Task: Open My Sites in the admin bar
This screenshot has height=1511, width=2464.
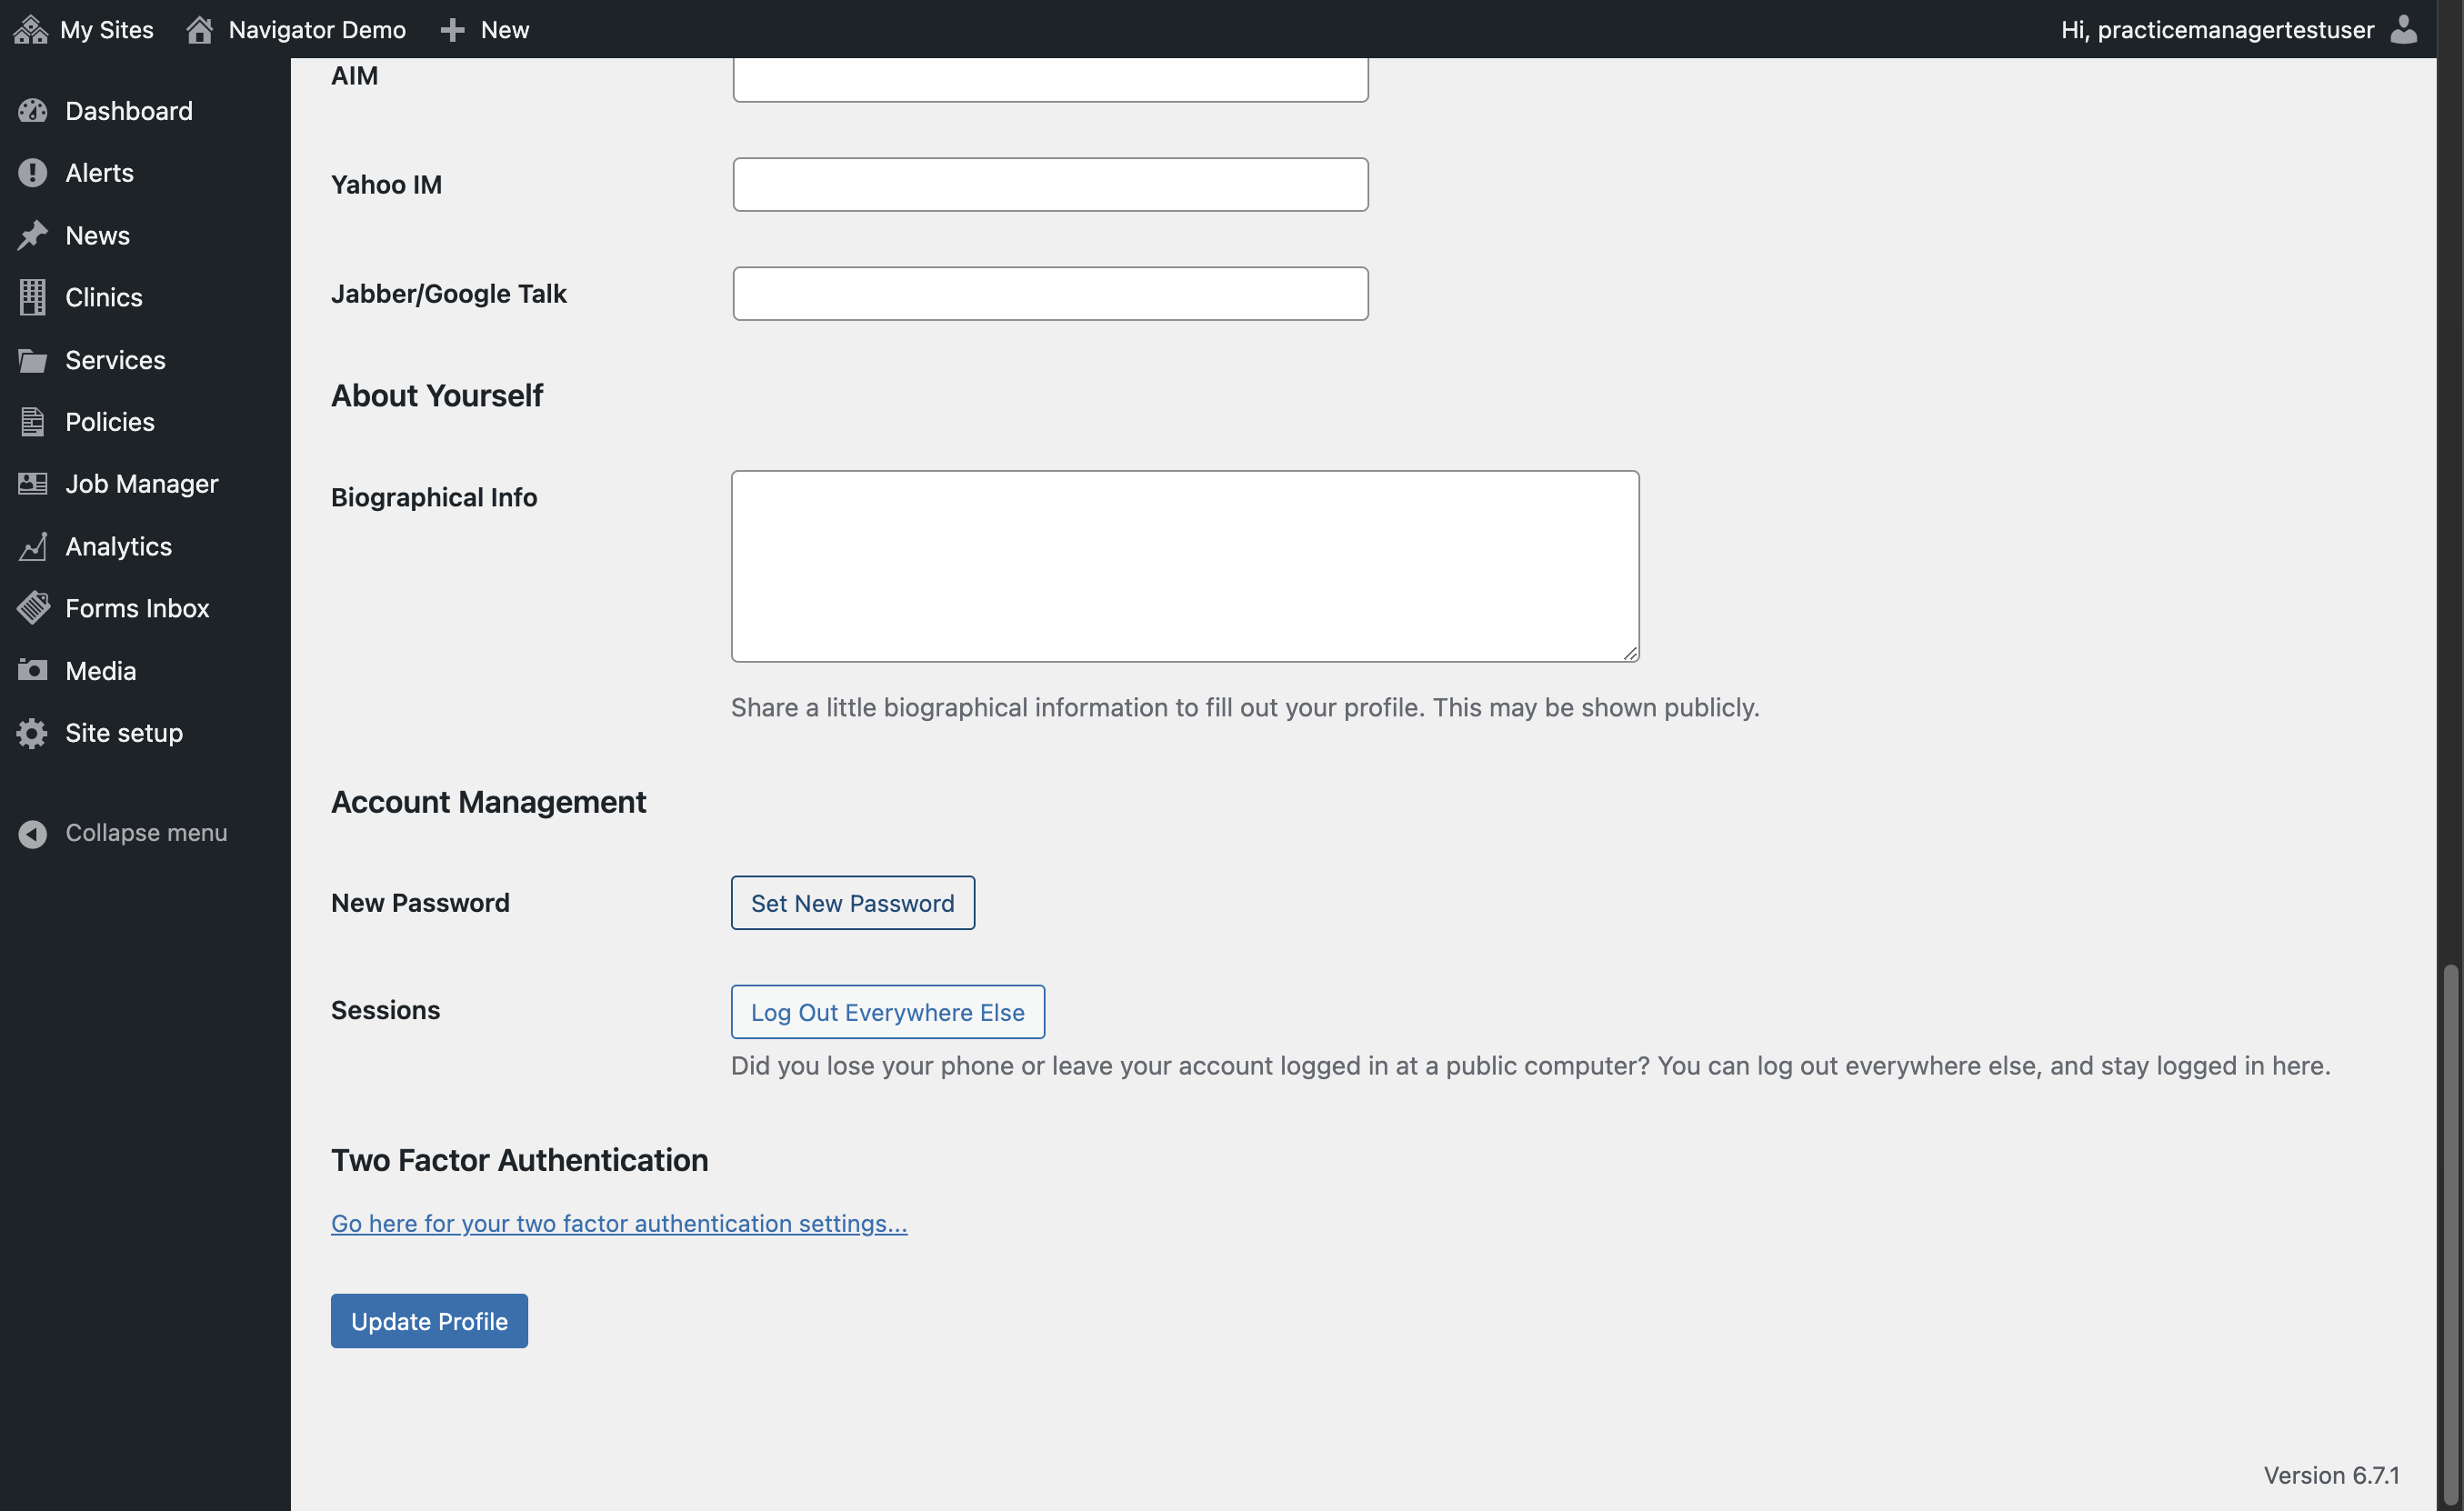Action: [84, 29]
